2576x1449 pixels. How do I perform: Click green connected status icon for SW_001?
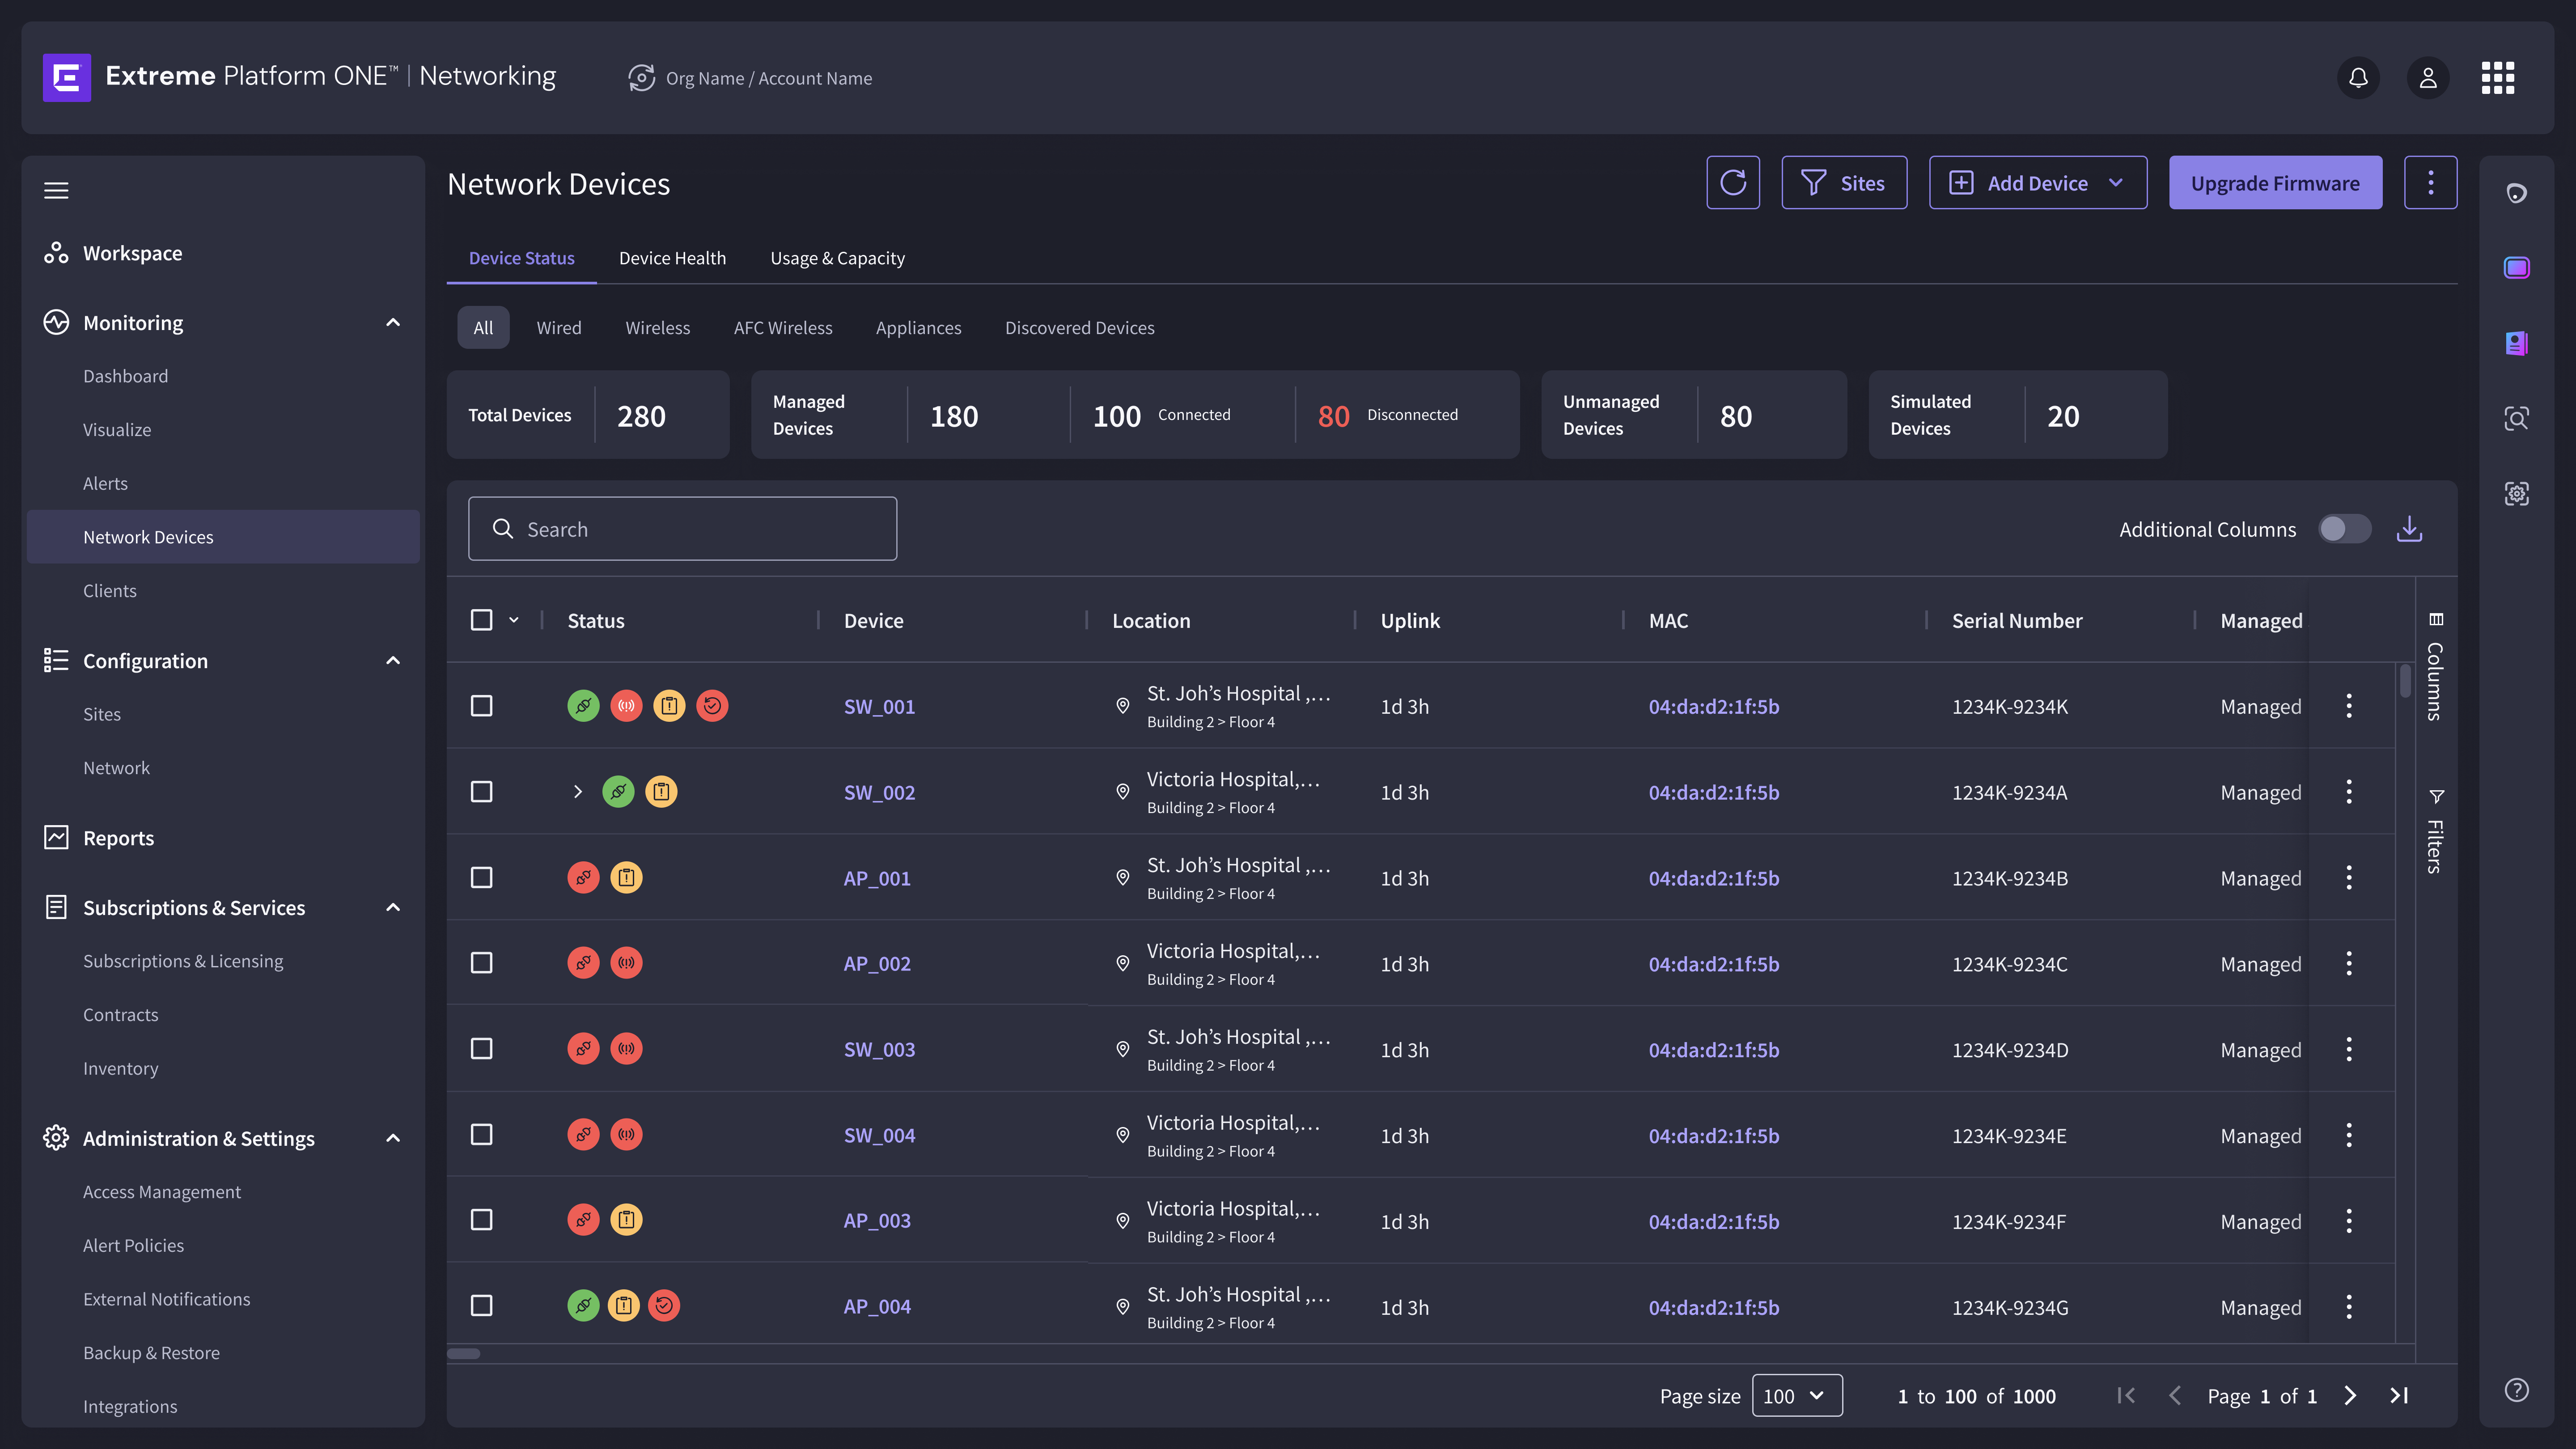[x=584, y=706]
